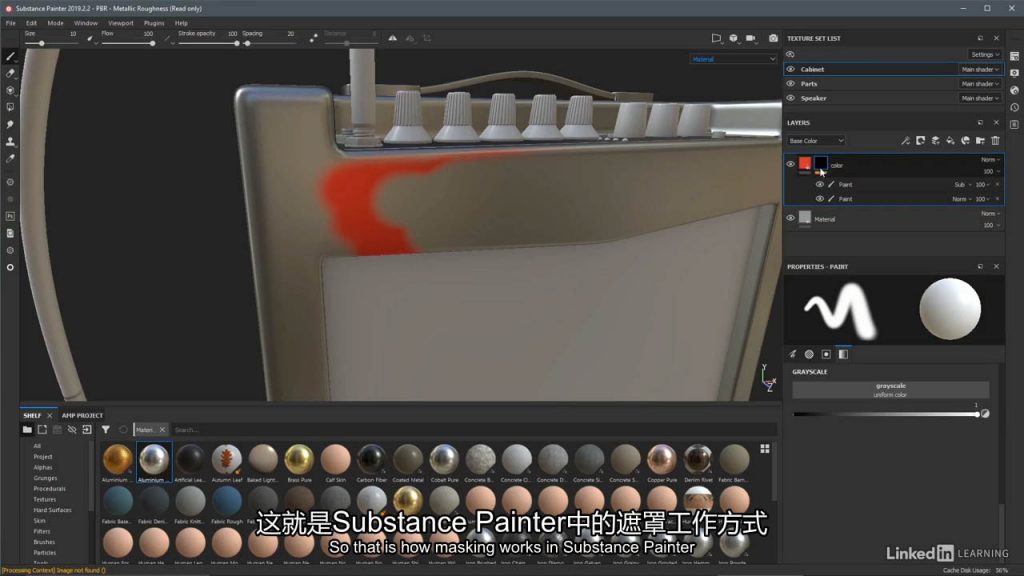Open the Mode menu
This screenshot has height=576, width=1024.
coord(56,23)
